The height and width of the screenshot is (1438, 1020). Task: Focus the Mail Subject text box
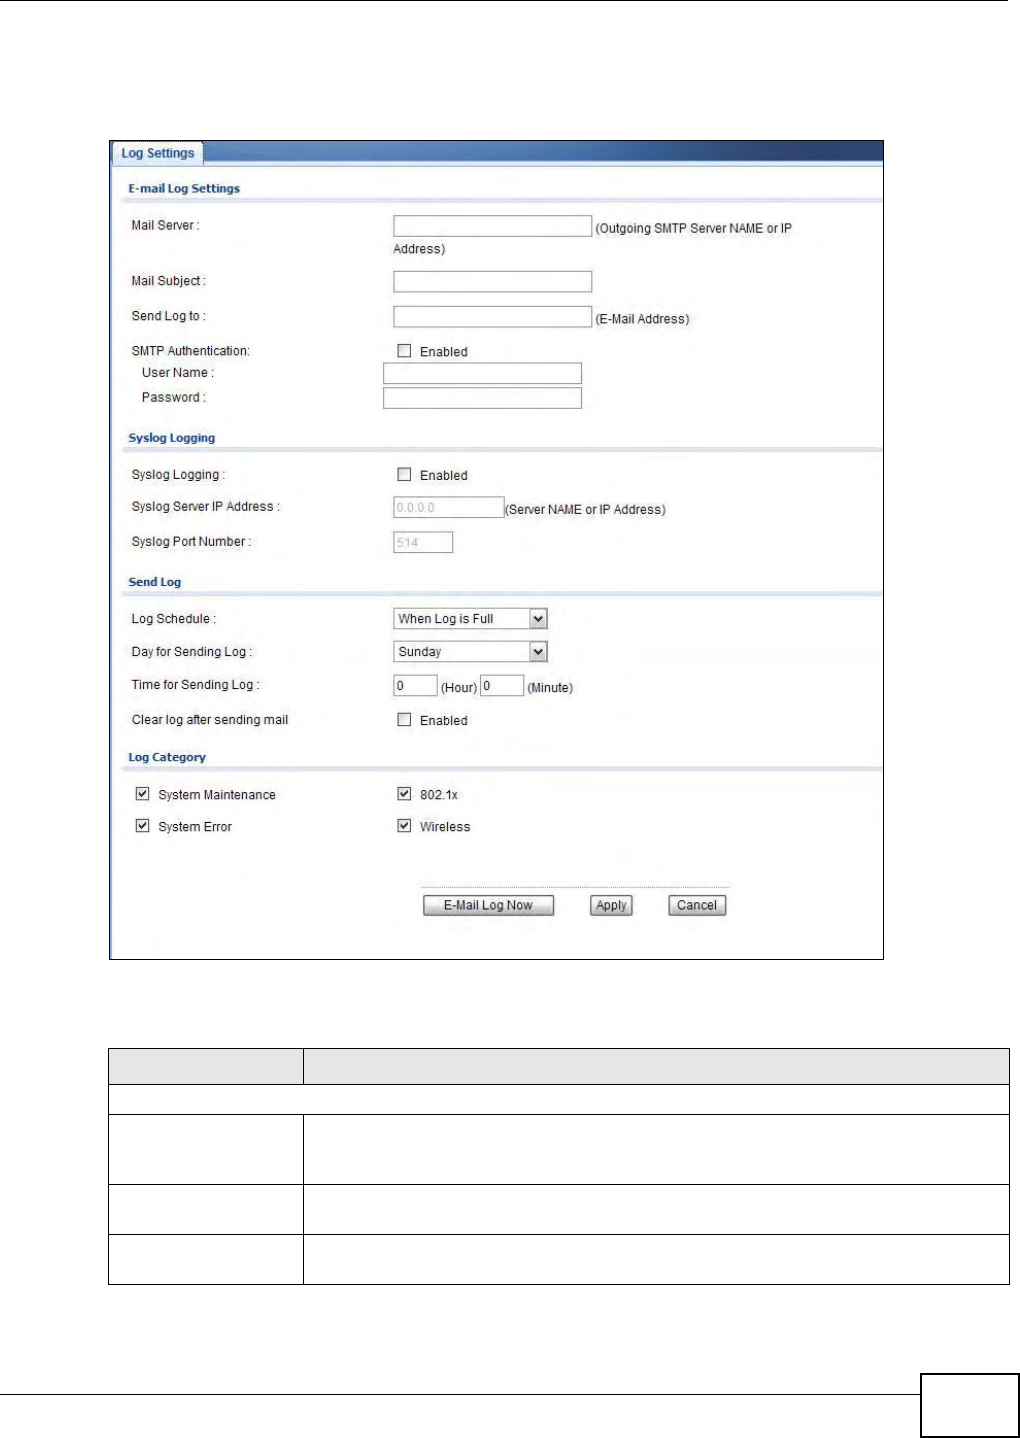tap(492, 282)
